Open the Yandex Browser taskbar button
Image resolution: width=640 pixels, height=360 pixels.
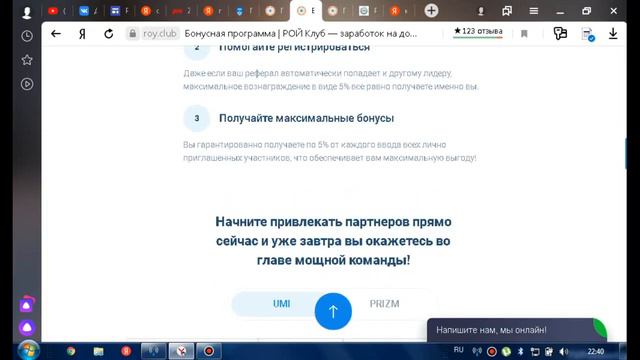coord(181,351)
